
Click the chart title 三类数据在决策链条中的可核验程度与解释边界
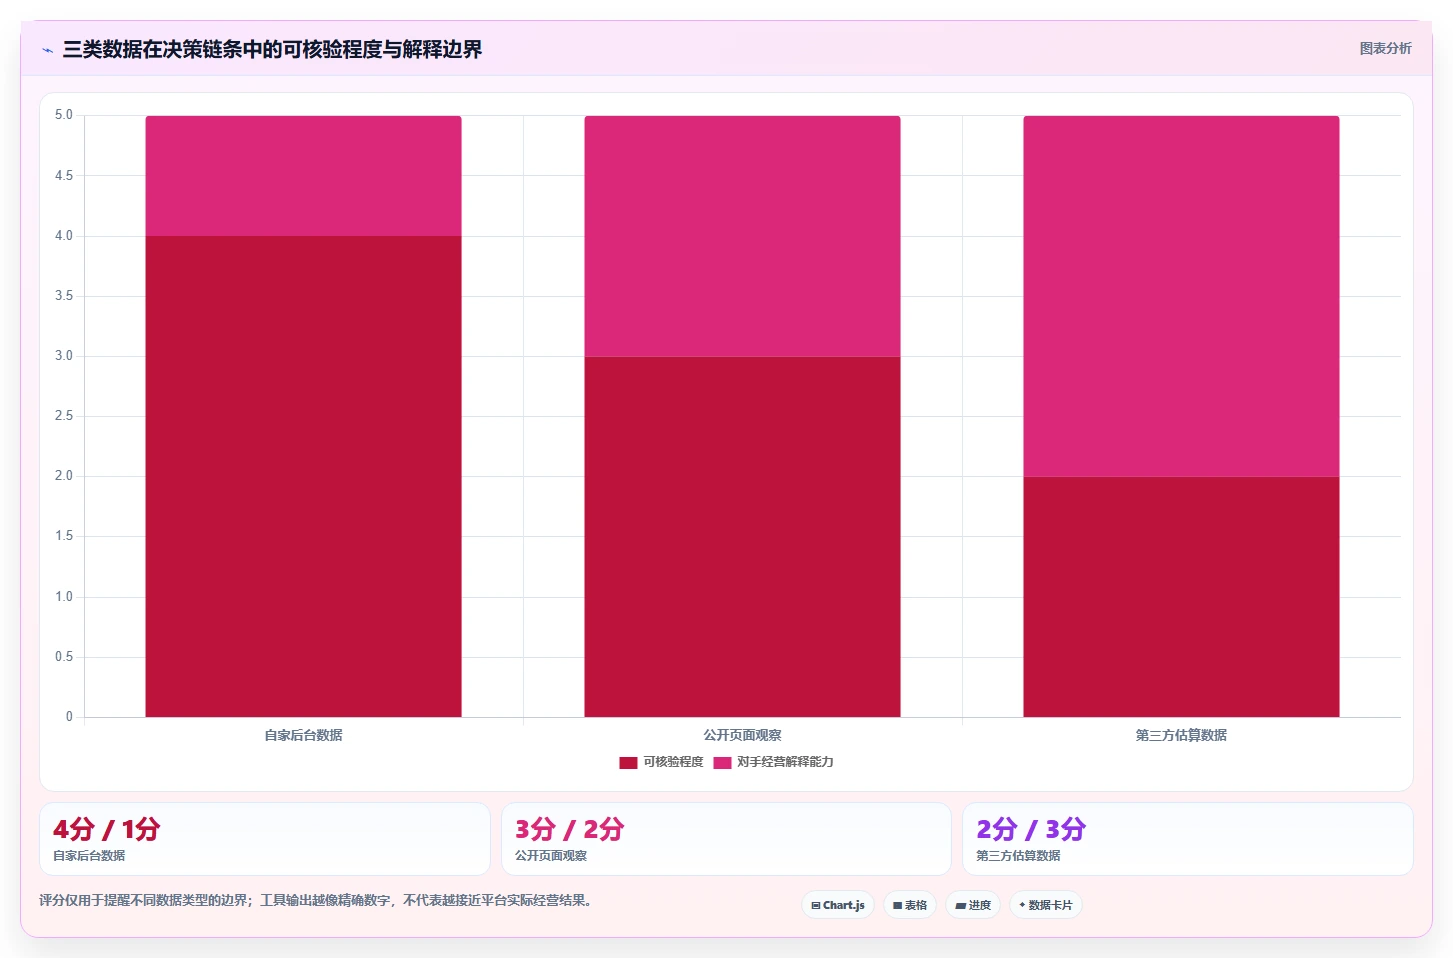point(272,50)
